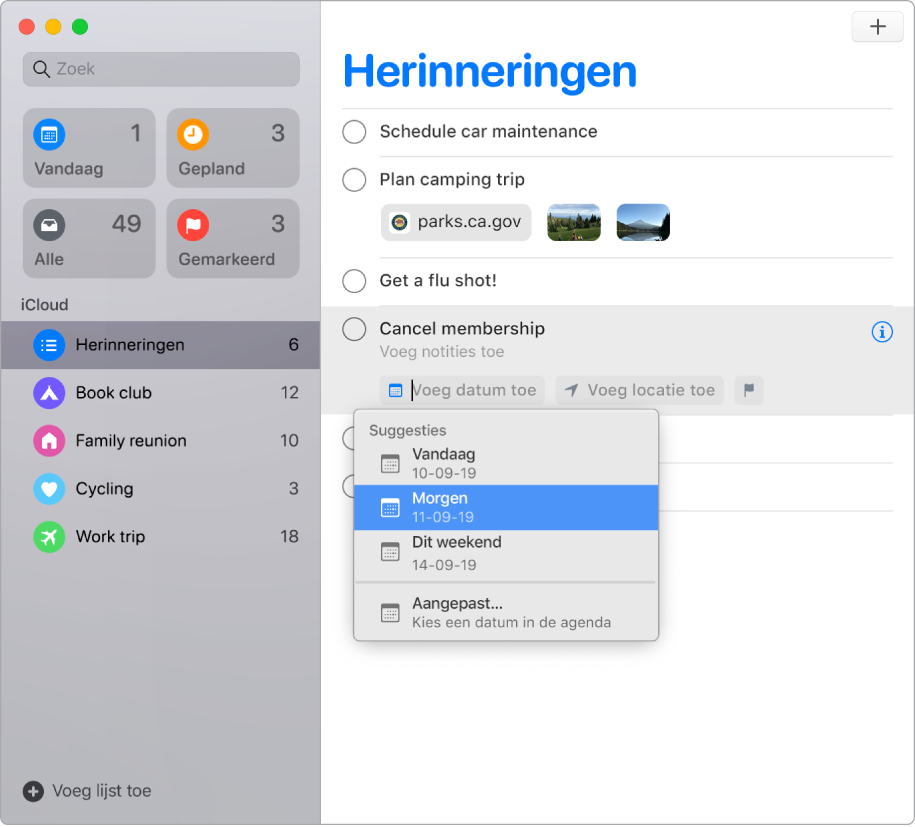
Task: Click the Zoek search field
Action: tap(160, 69)
